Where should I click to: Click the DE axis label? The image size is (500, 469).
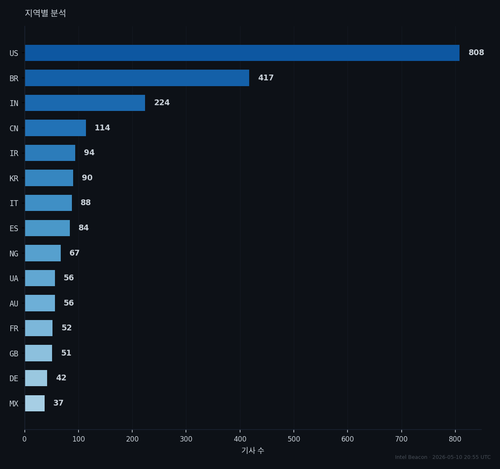pyautogui.click(x=14, y=379)
